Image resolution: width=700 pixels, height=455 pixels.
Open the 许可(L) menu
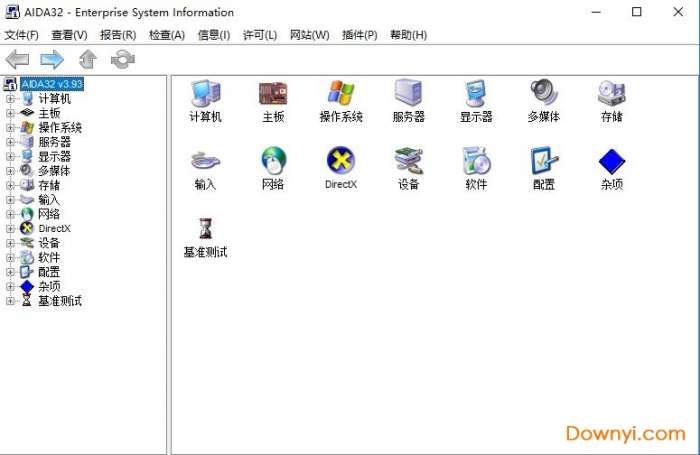coord(260,35)
